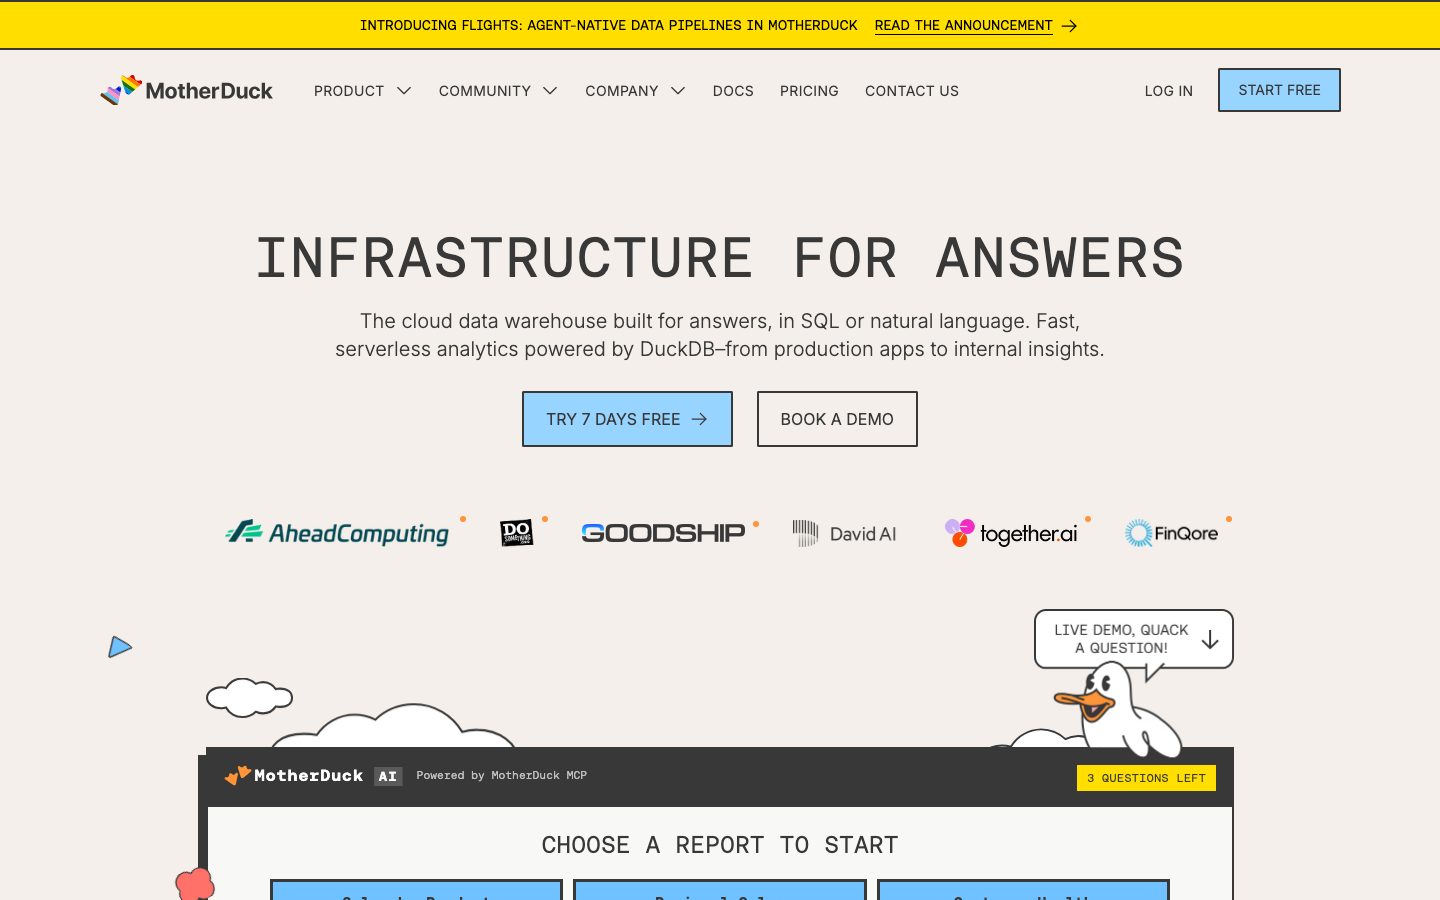Viewport: 1440px width, 900px height.
Task: Go to Docs page
Action: tap(733, 91)
